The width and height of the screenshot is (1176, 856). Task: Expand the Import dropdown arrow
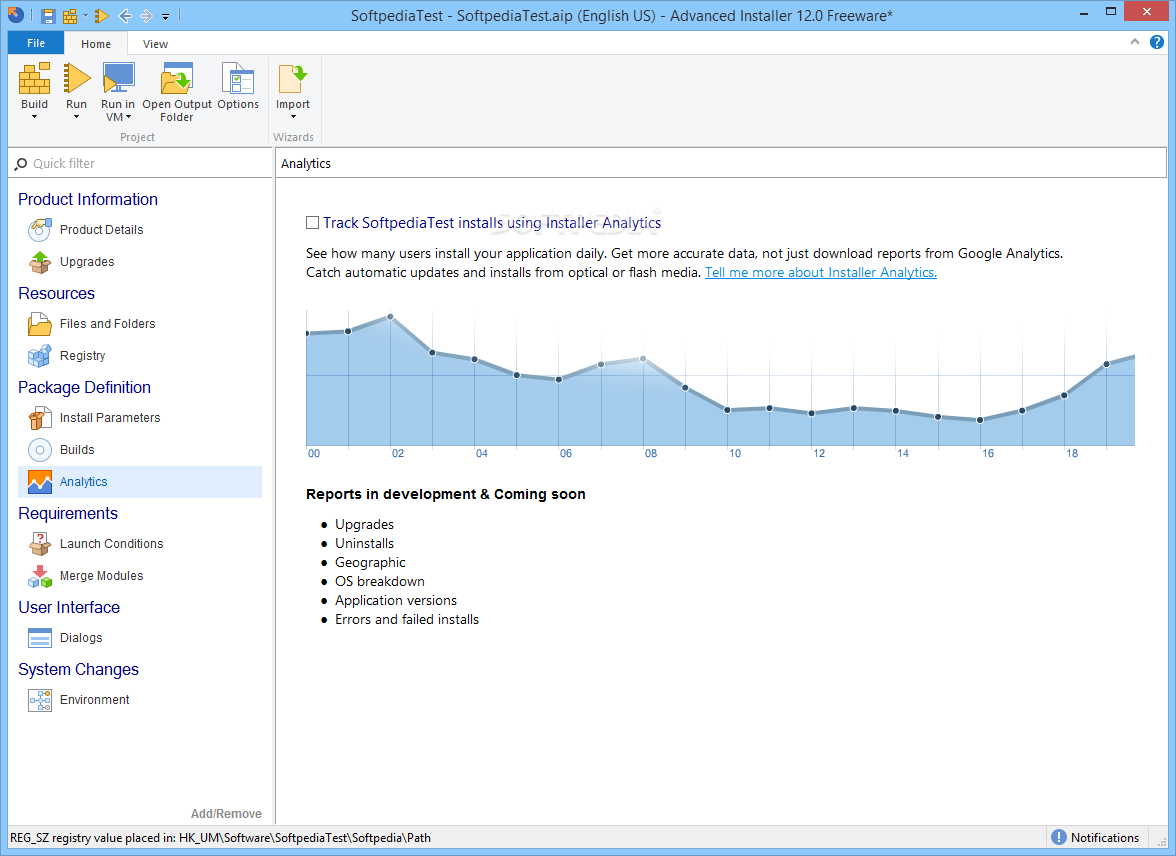point(293,117)
